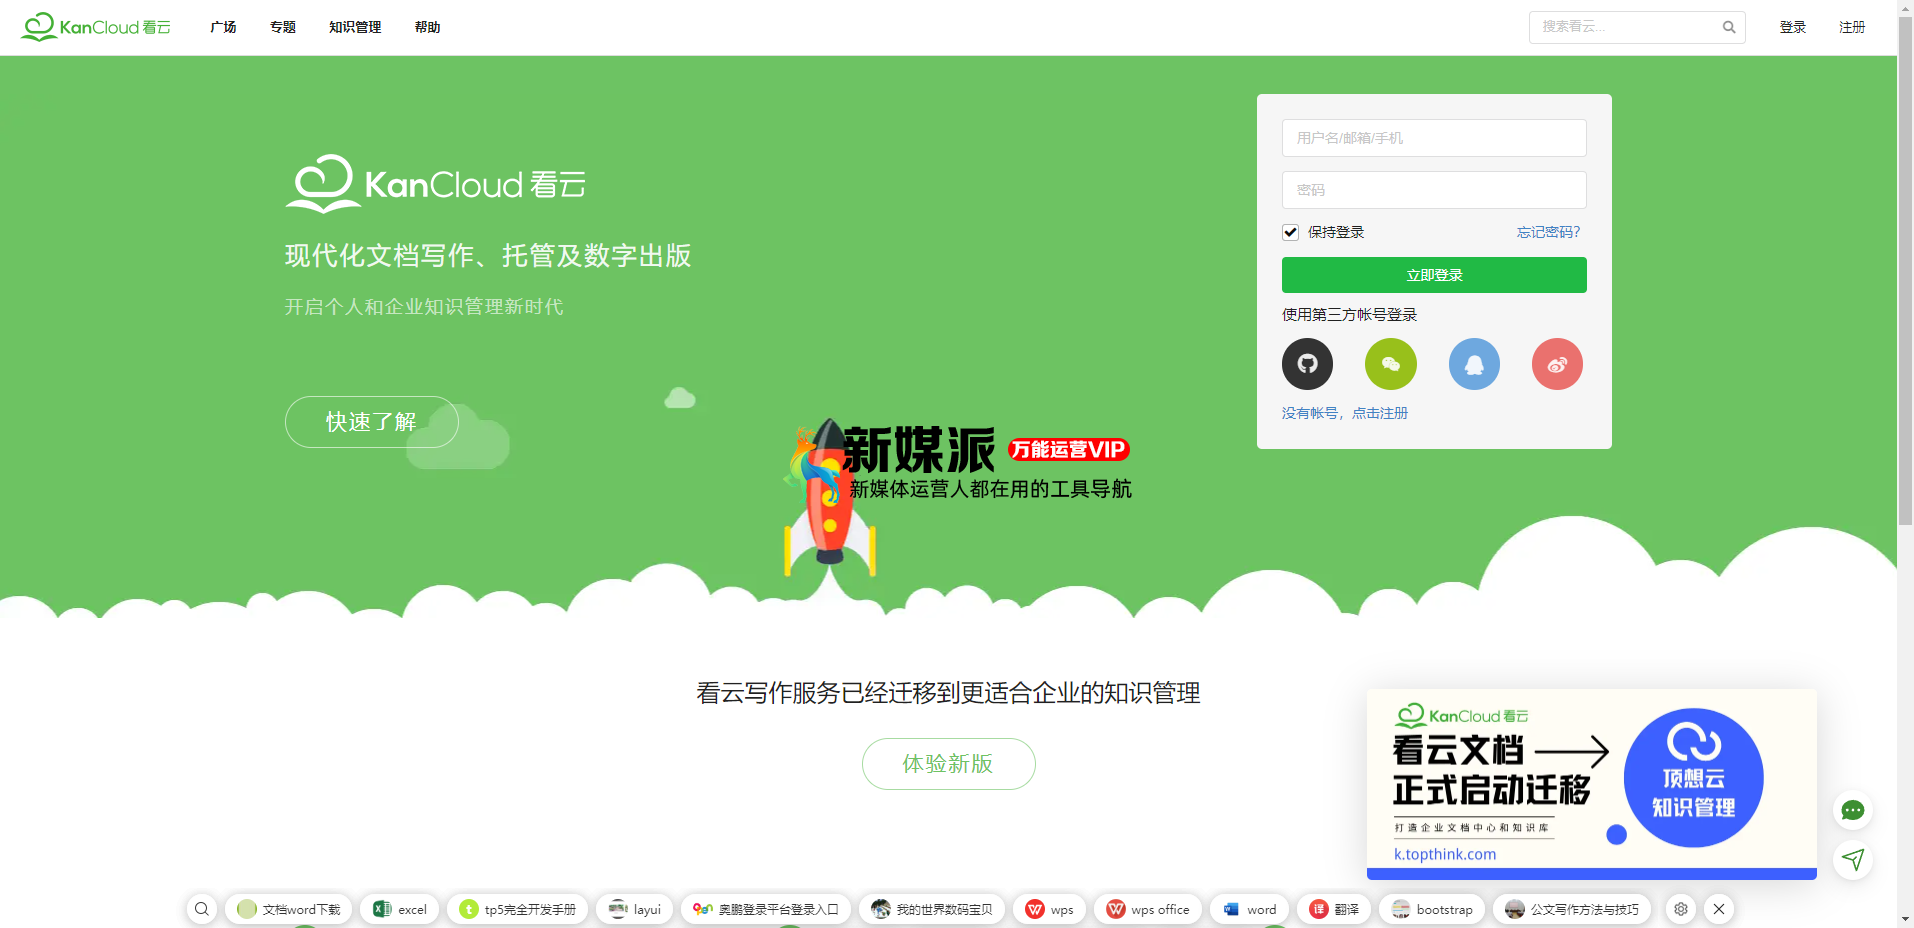Click the 注册 link in the header
Viewport: 1914px width, 928px height.
(1852, 27)
